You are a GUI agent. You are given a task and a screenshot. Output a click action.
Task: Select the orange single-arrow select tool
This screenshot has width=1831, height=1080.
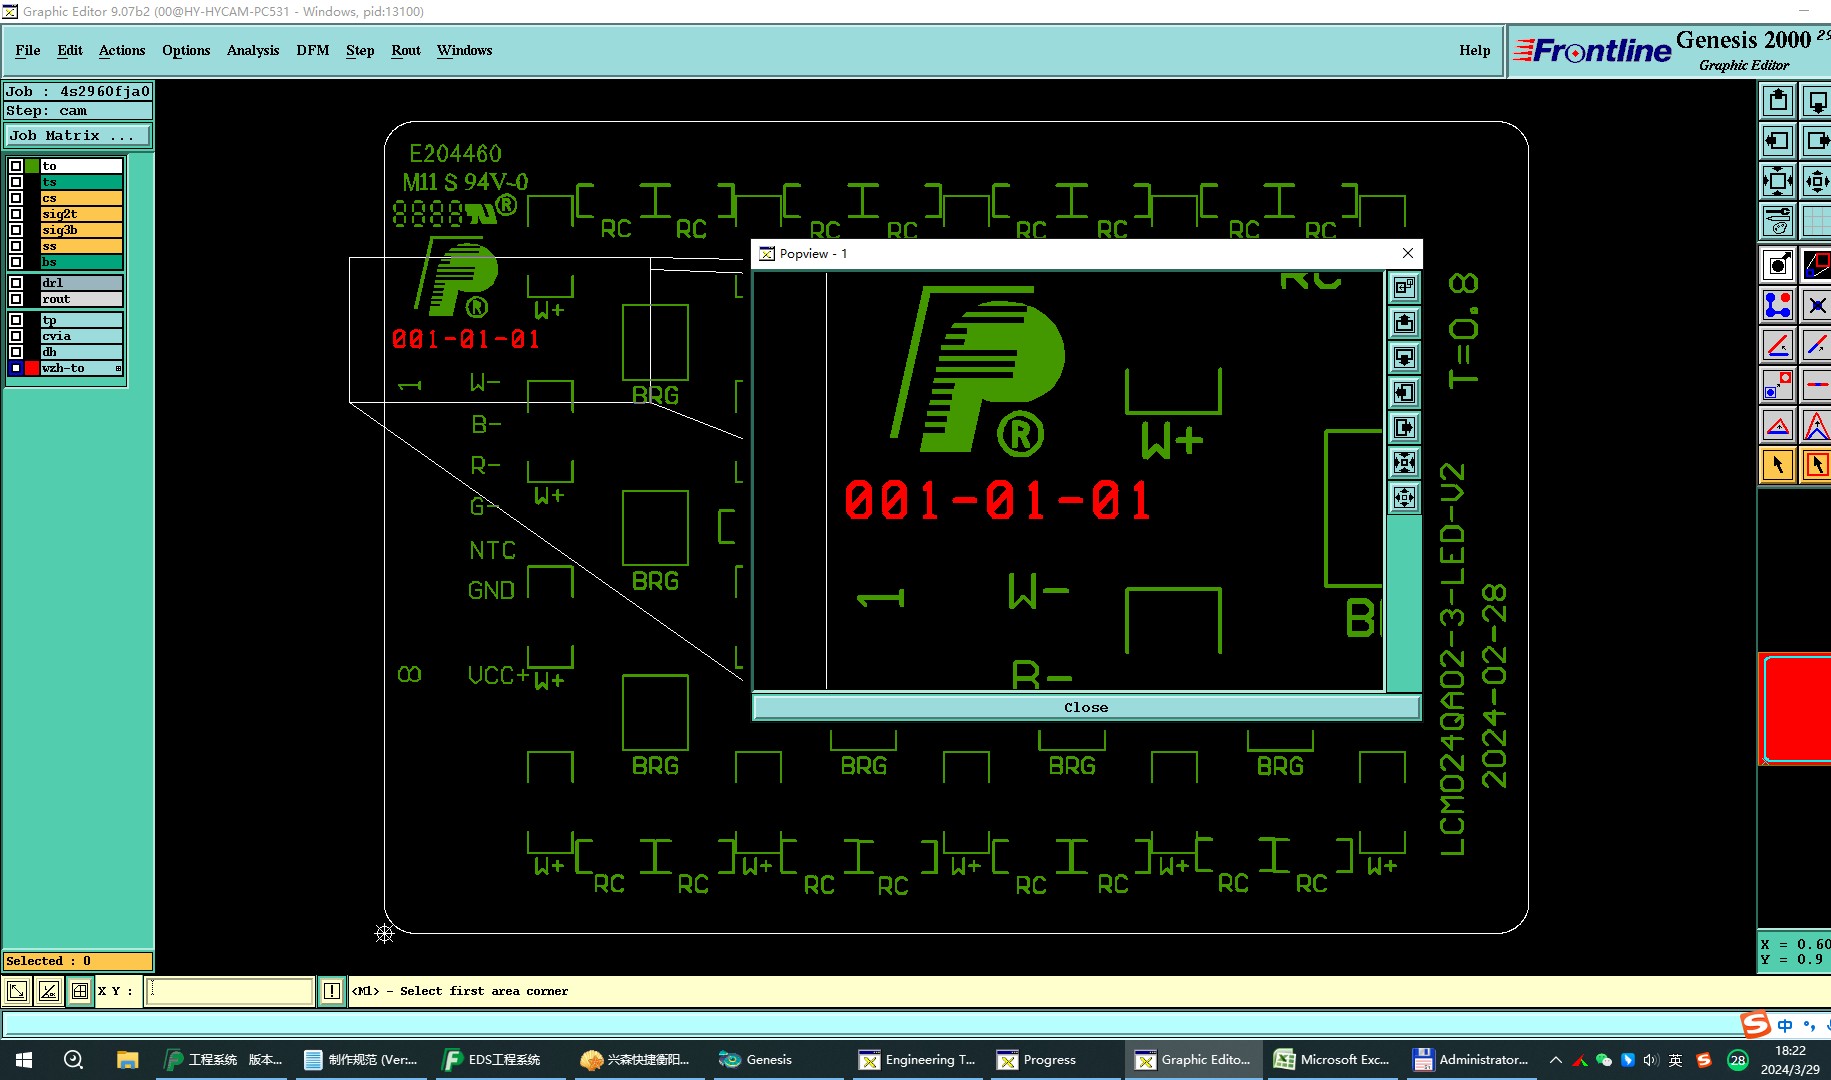[1778, 465]
